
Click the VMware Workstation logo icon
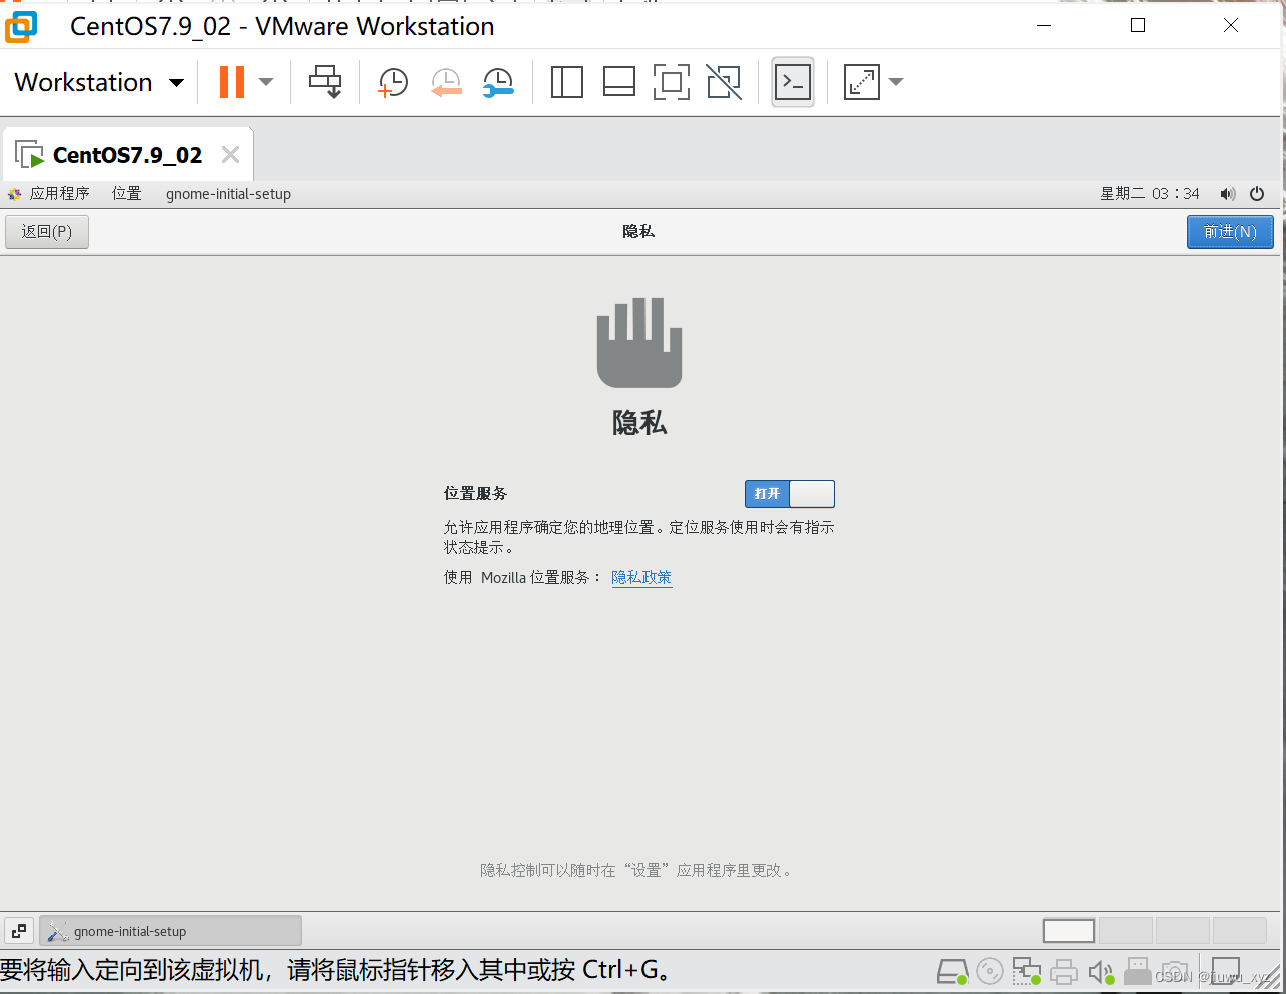21,27
